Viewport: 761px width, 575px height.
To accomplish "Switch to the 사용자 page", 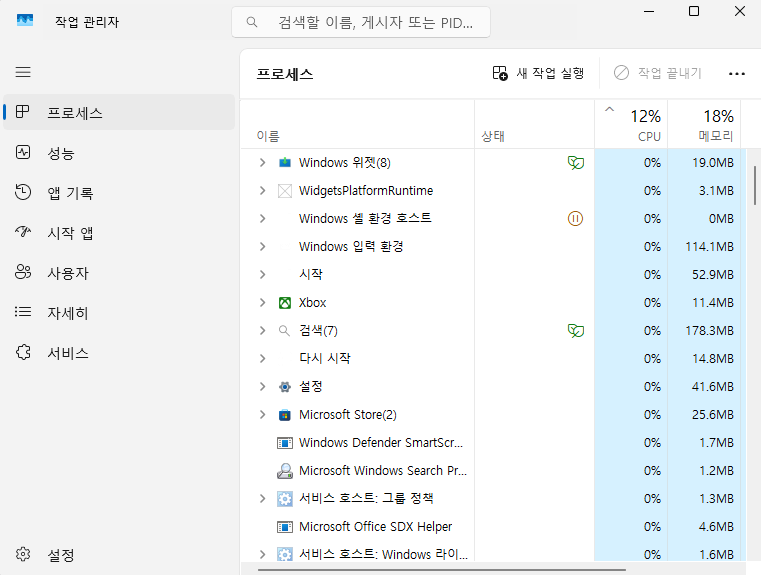I will pos(119,273).
